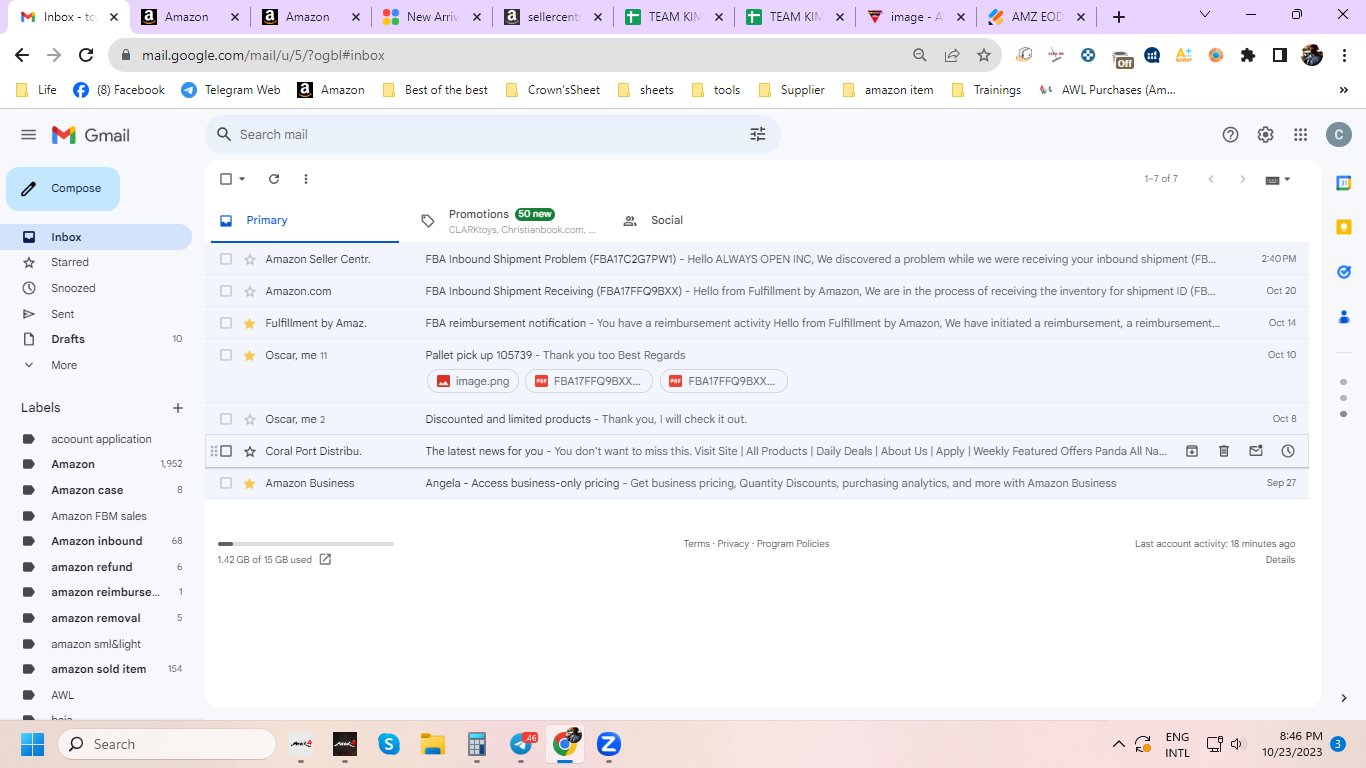Open storage management link icon
This screenshot has width=1366, height=768.
[x=325, y=560]
